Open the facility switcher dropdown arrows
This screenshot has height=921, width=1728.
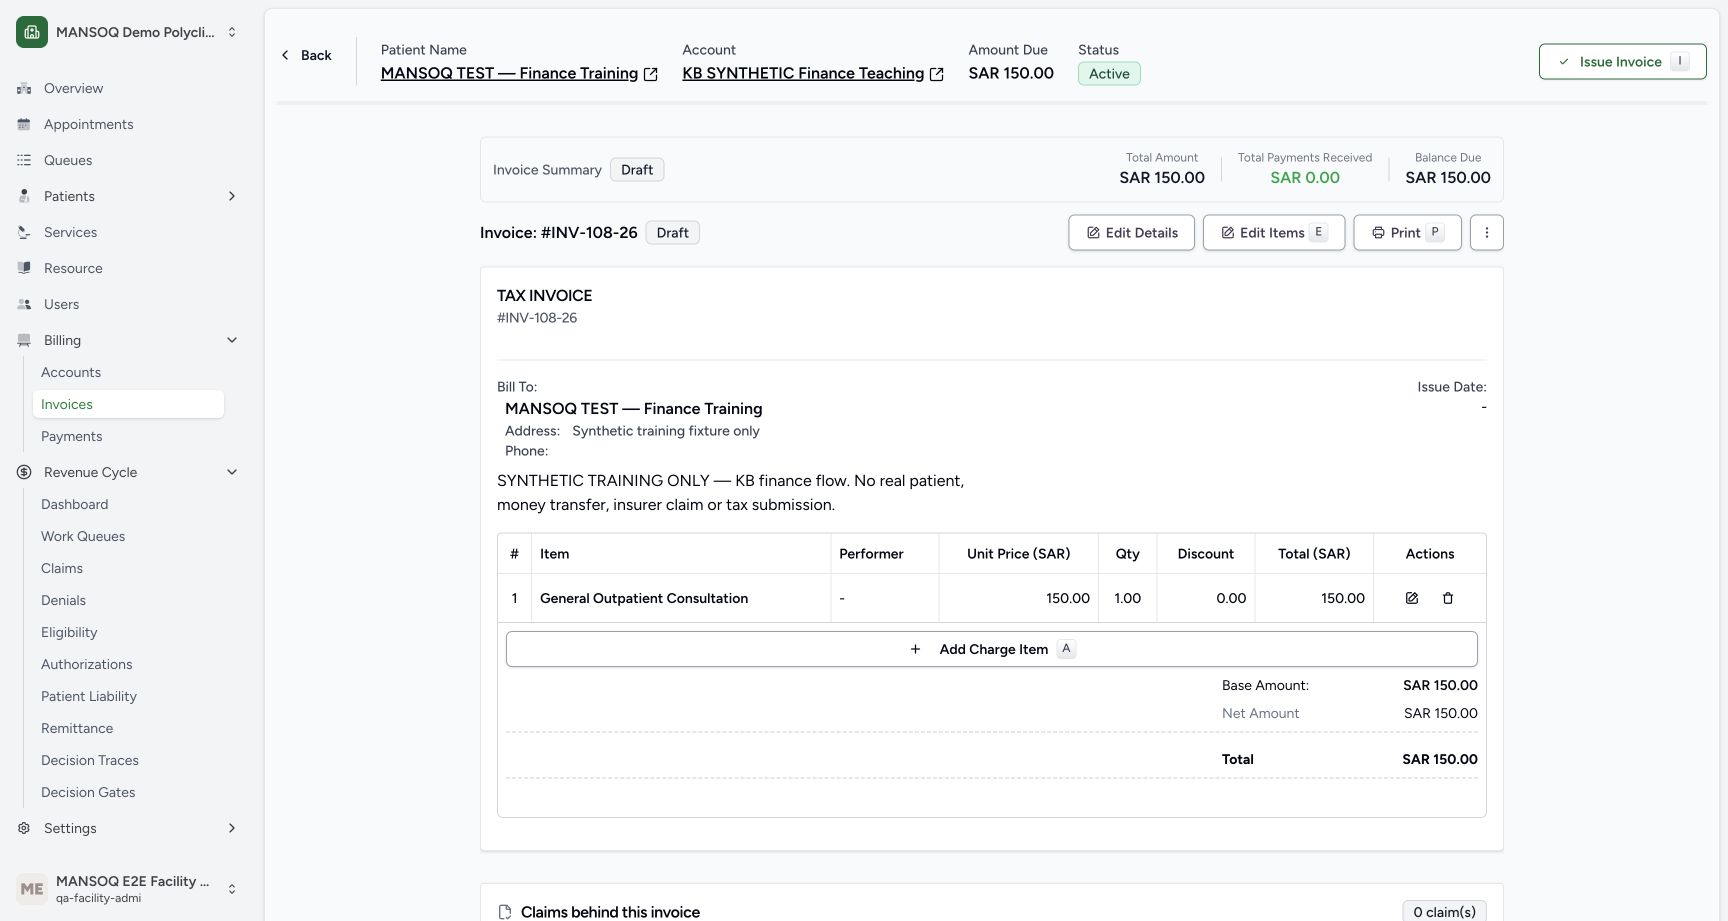[232, 32]
